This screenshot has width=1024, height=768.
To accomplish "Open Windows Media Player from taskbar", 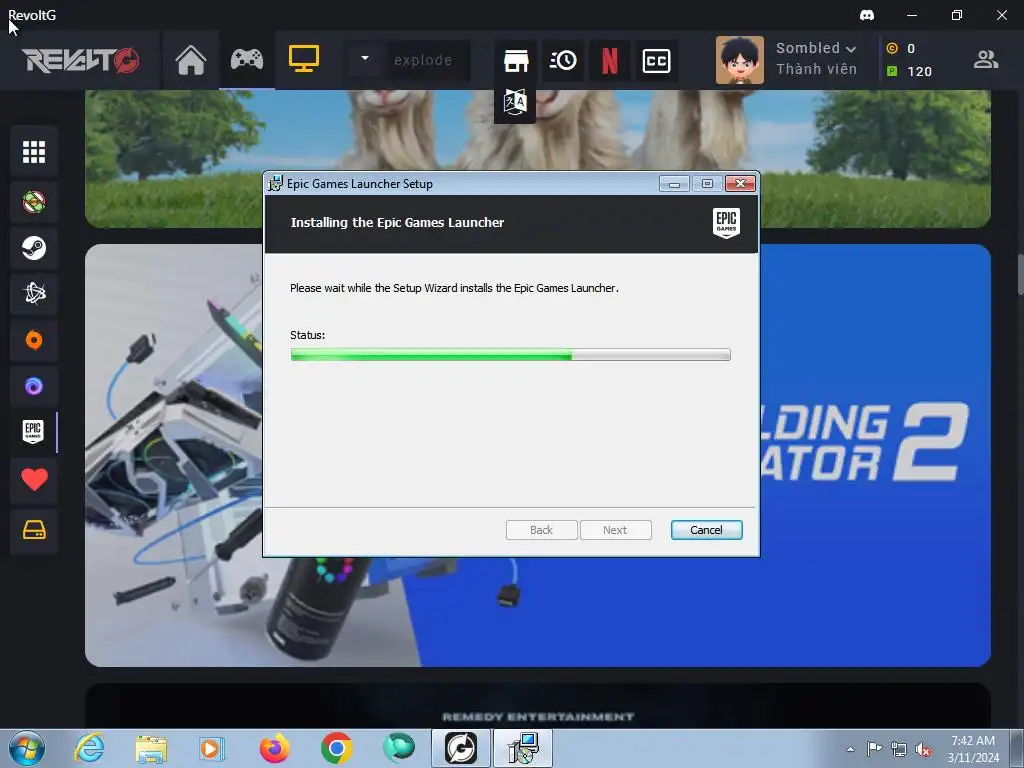I will (211, 748).
